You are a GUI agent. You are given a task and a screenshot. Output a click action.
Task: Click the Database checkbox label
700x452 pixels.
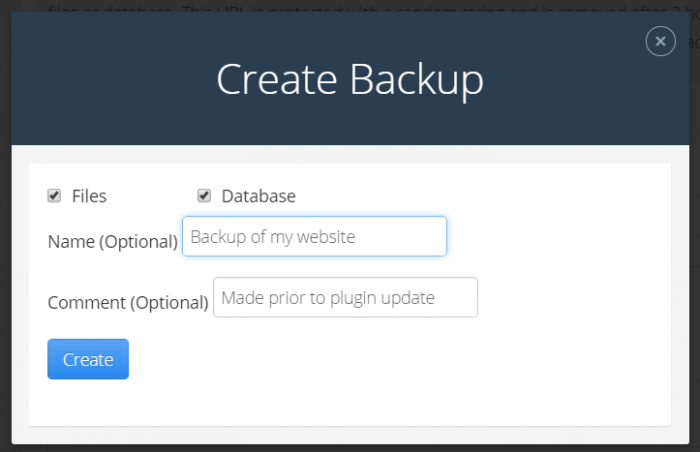point(258,196)
